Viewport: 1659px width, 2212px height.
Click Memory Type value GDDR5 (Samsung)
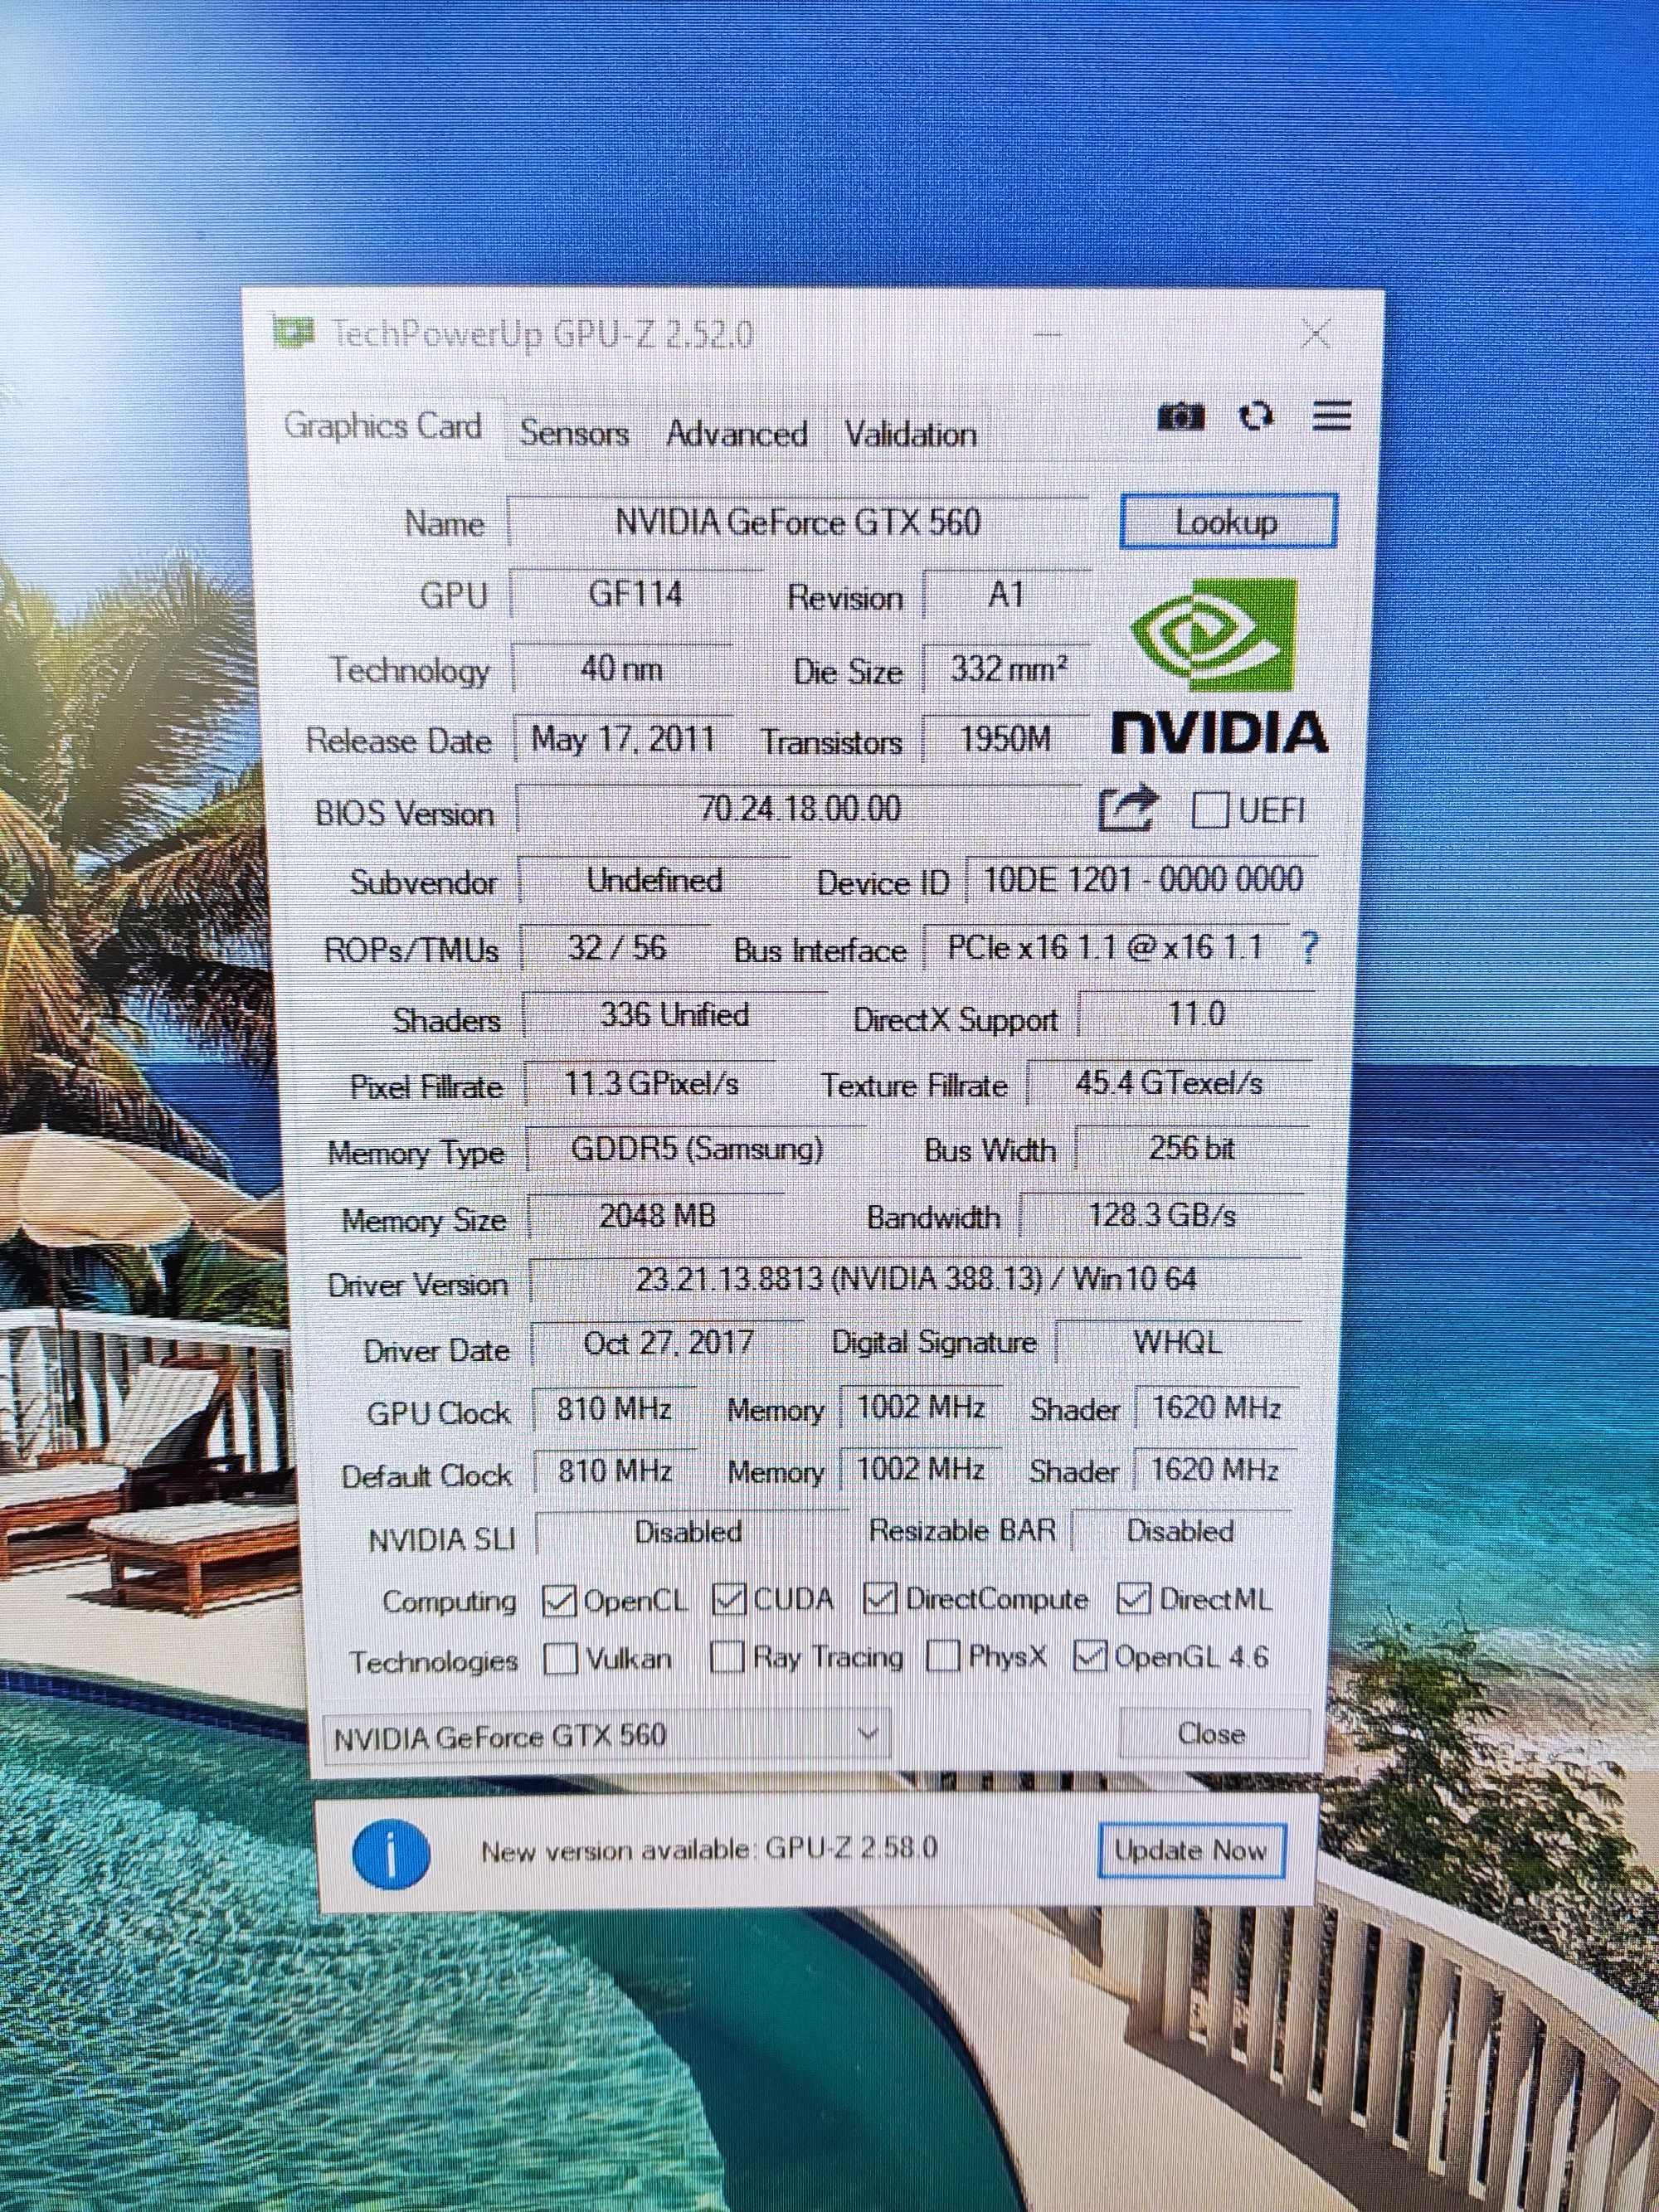tap(697, 1150)
